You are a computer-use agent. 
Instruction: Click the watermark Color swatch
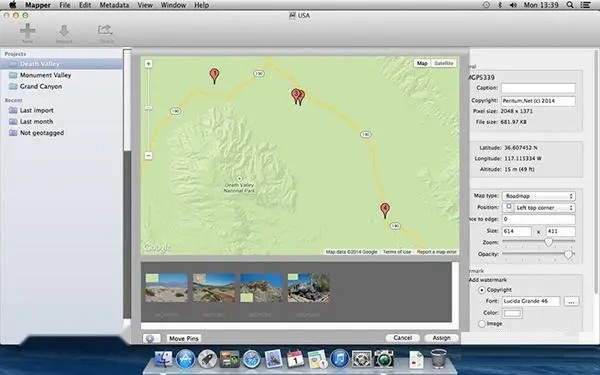tap(512, 313)
